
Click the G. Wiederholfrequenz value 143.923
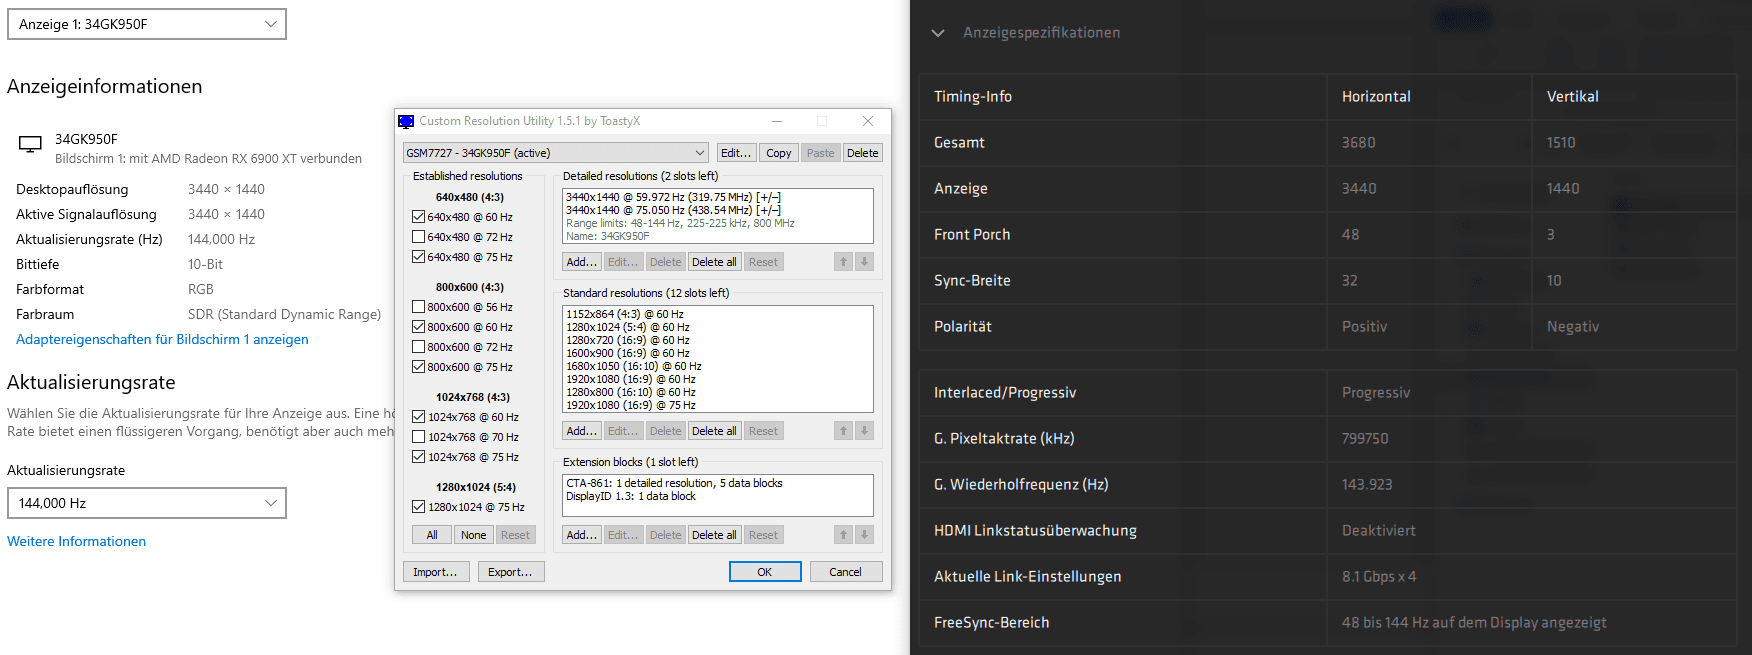pos(1367,485)
